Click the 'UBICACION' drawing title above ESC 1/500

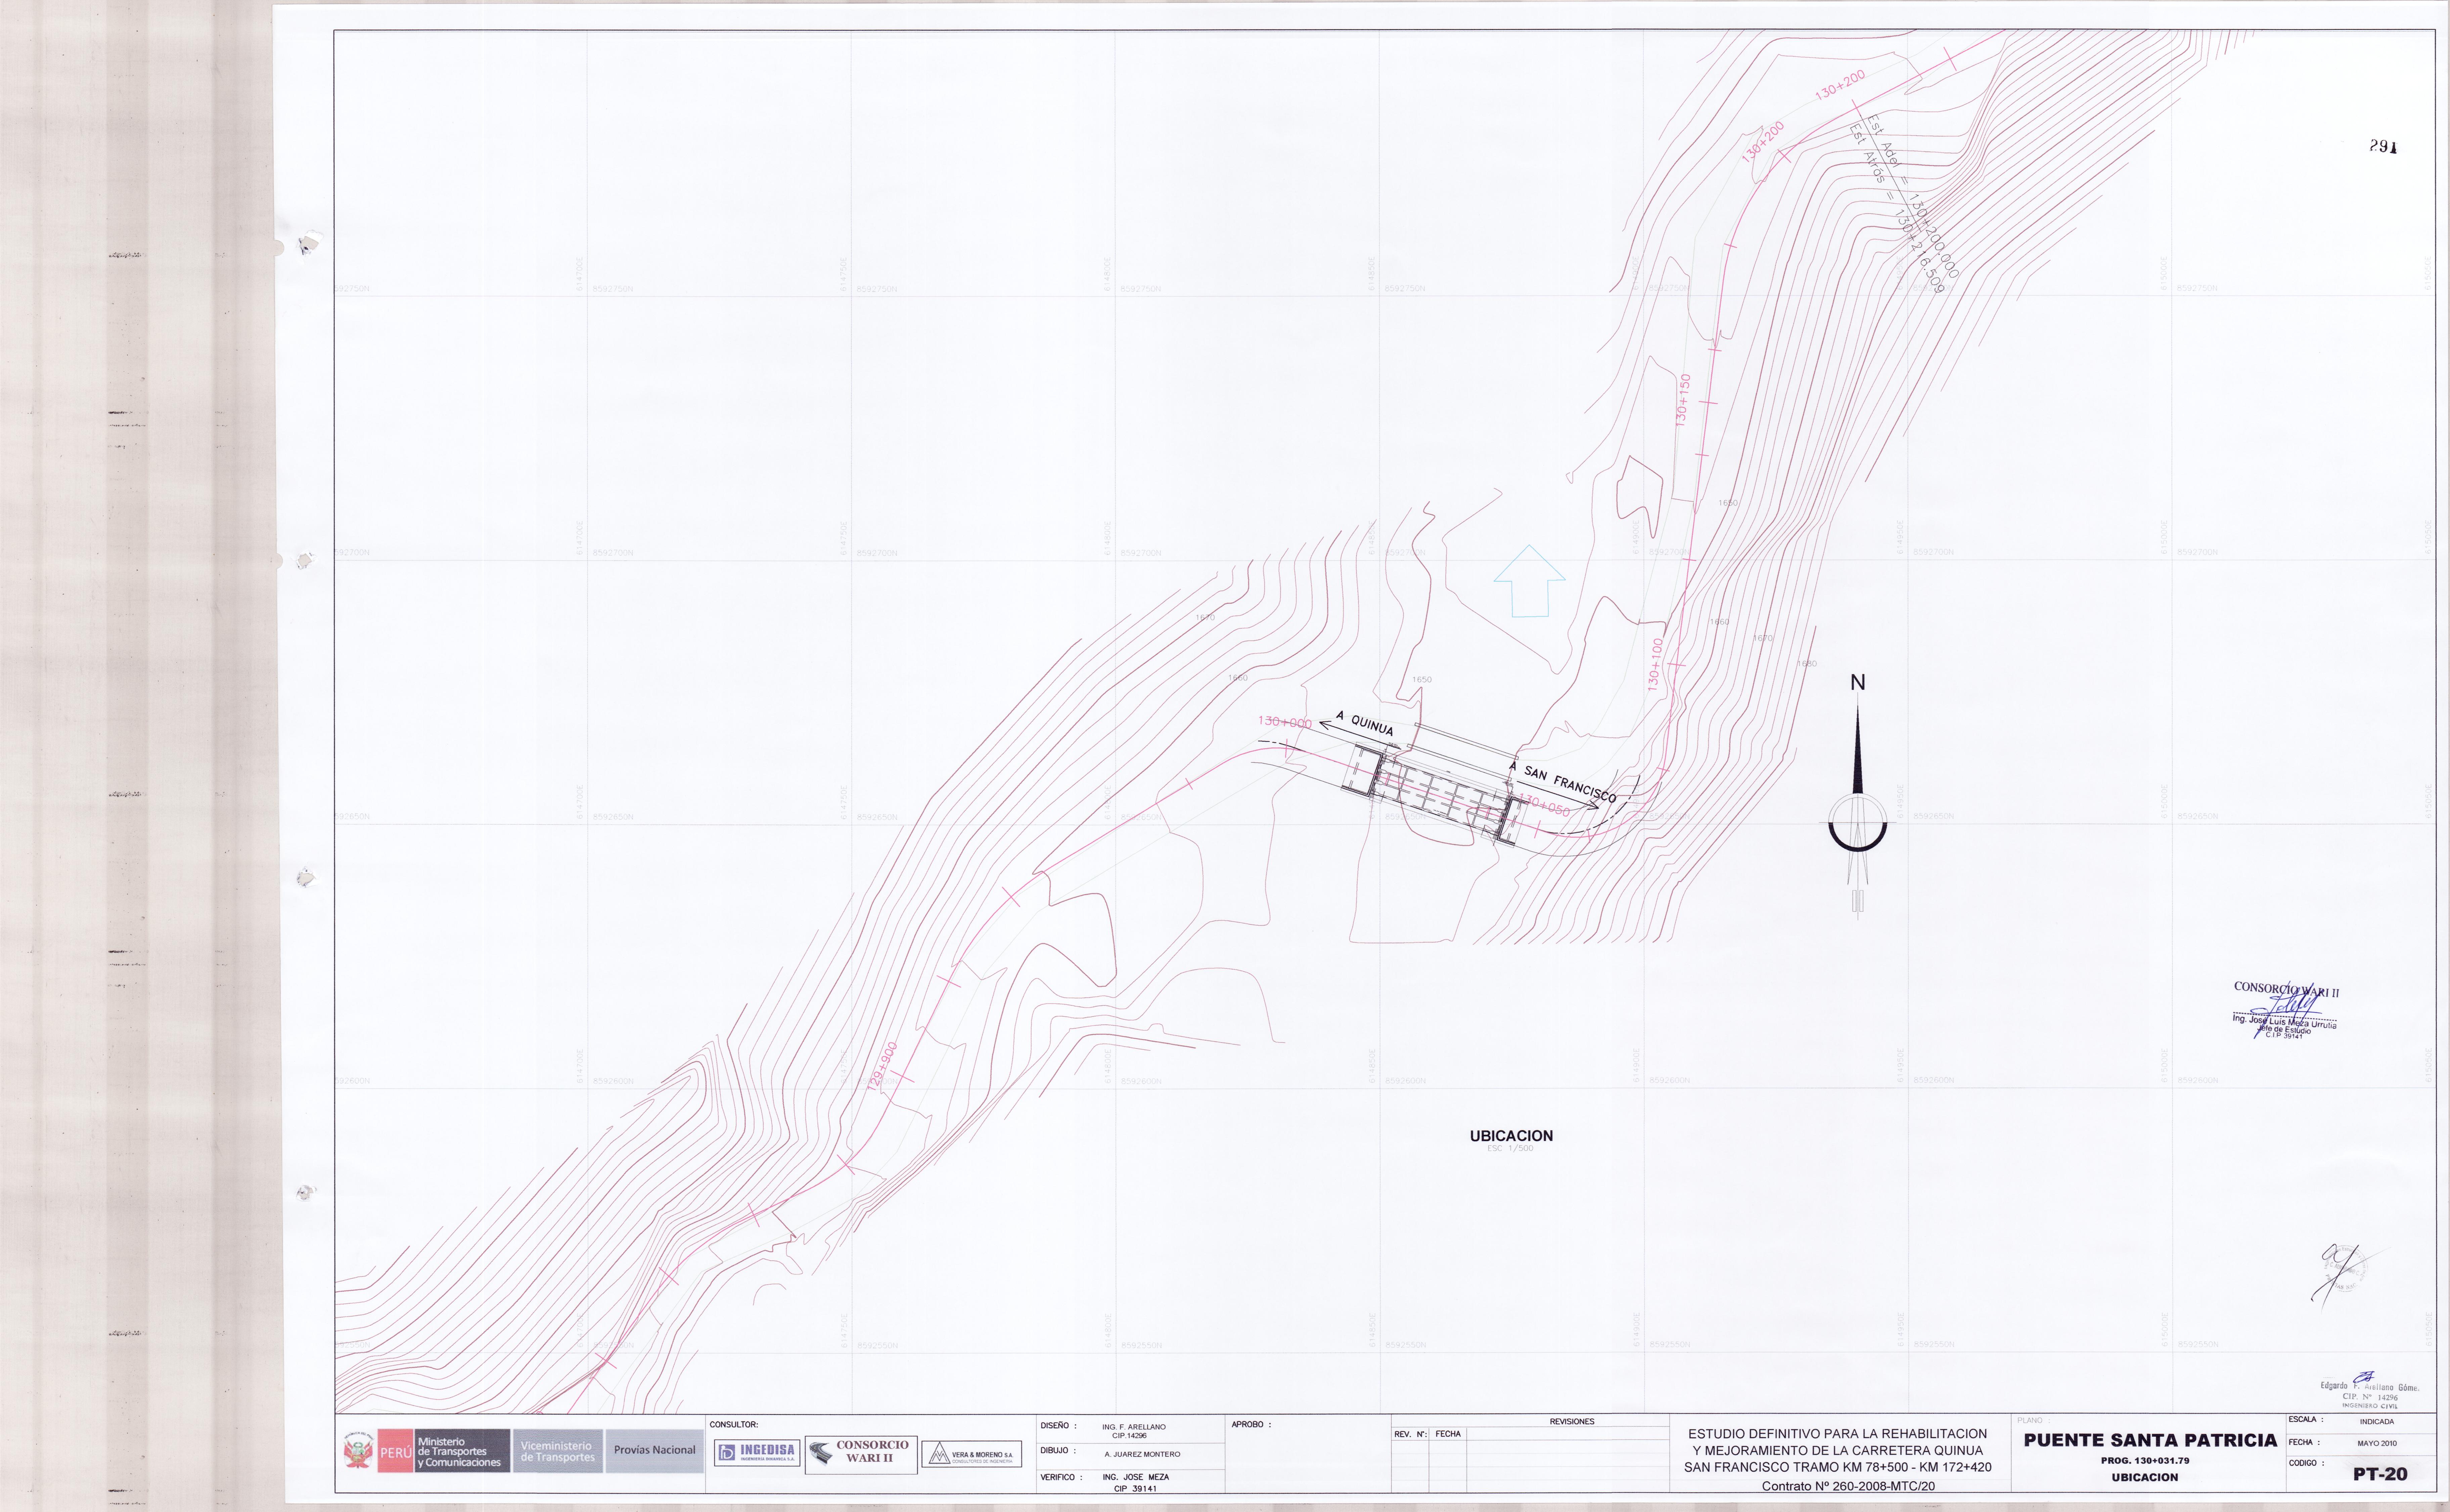point(1511,1136)
